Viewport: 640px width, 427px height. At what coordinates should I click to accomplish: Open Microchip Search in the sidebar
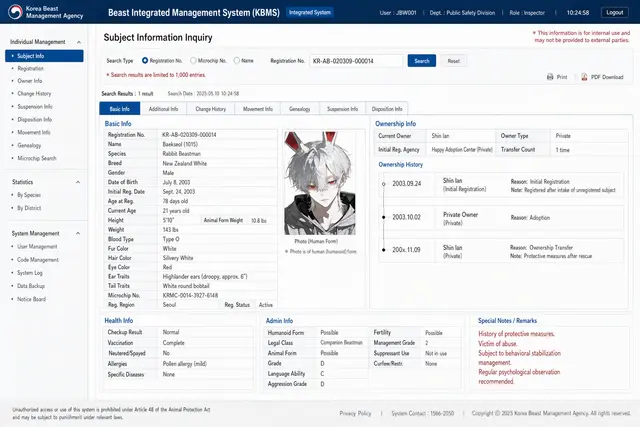[37, 158]
